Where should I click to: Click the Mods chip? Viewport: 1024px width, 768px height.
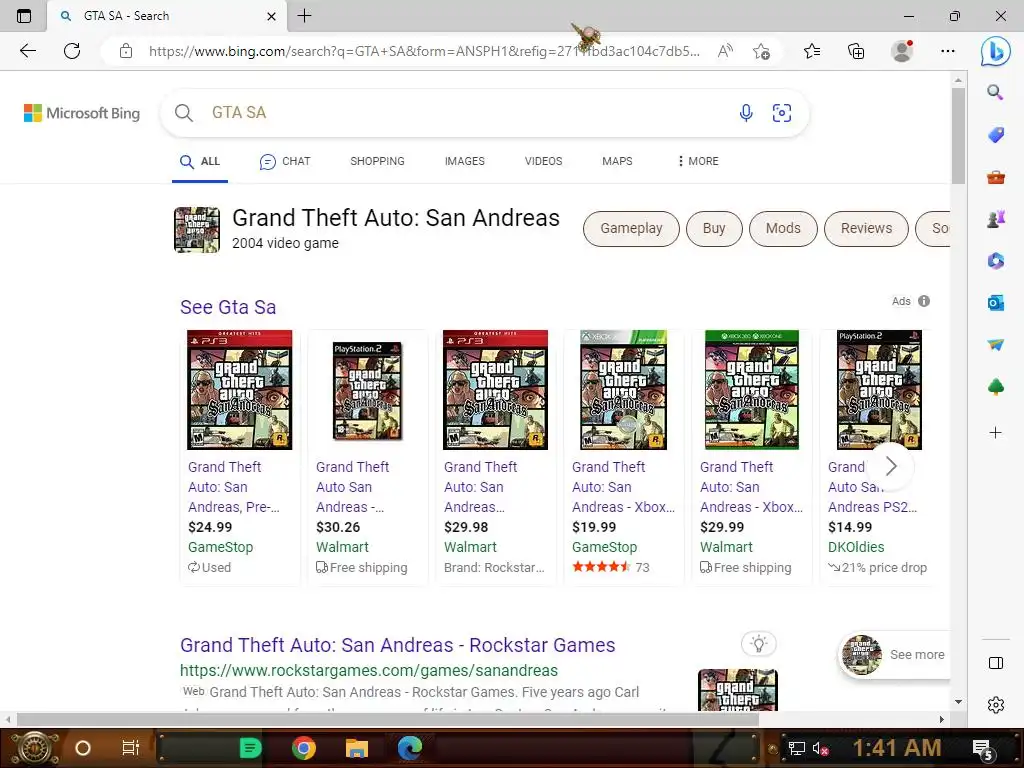(x=783, y=229)
